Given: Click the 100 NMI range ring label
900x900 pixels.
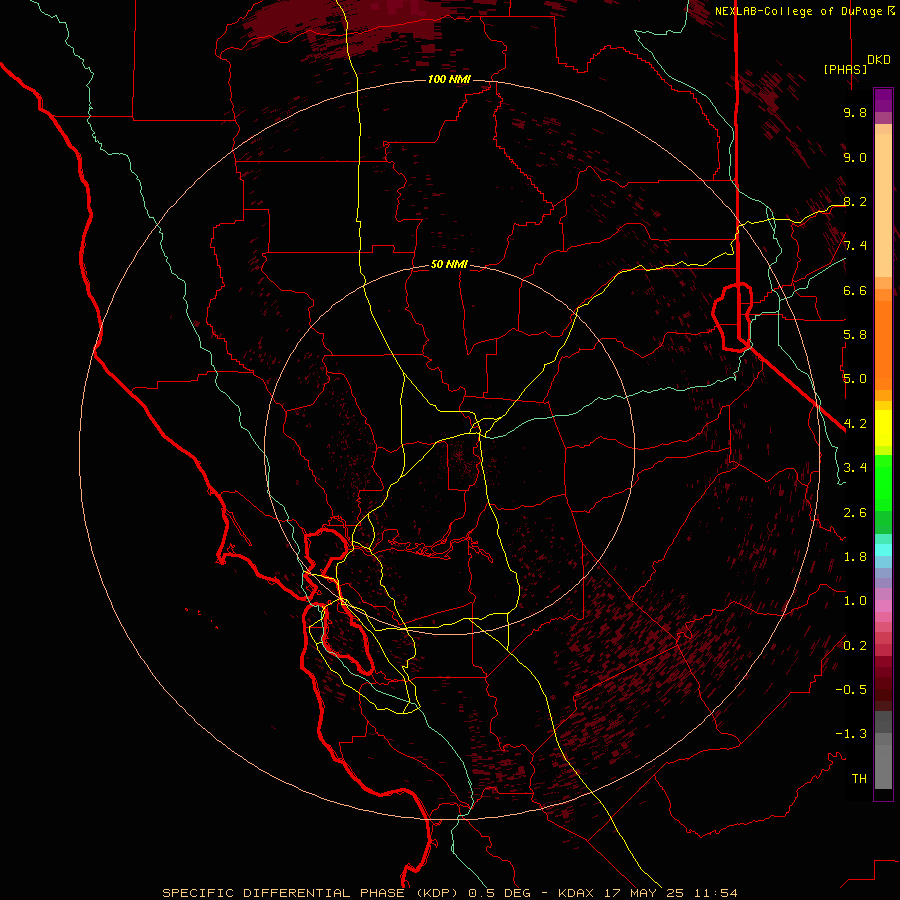Looking at the screenshot, I should coord(449,79).
